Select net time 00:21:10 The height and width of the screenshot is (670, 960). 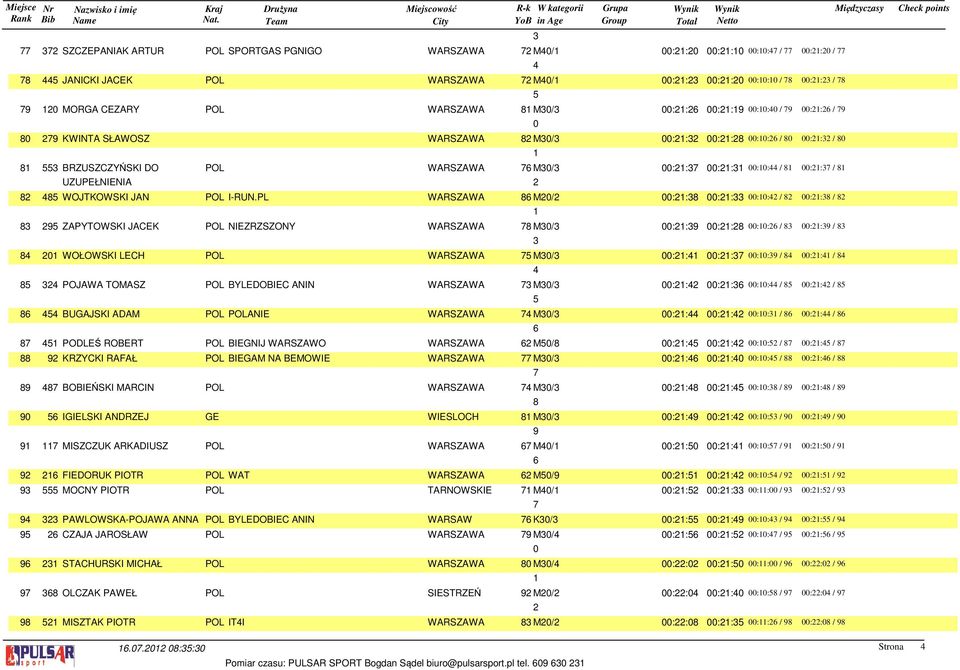(x=725, y=51)
